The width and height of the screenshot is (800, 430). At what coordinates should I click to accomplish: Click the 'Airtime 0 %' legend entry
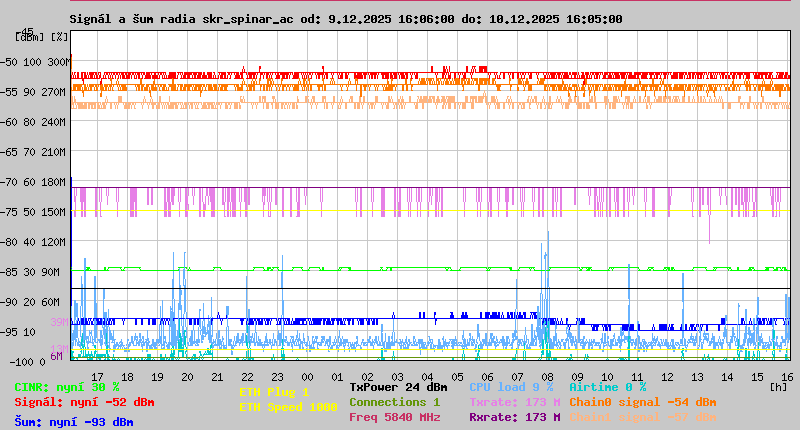tap(608, 387)
